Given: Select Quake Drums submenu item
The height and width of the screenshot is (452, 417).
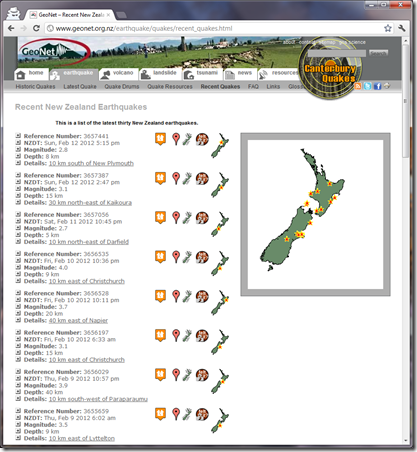Looking at the screenshot, I should (122, 86).
